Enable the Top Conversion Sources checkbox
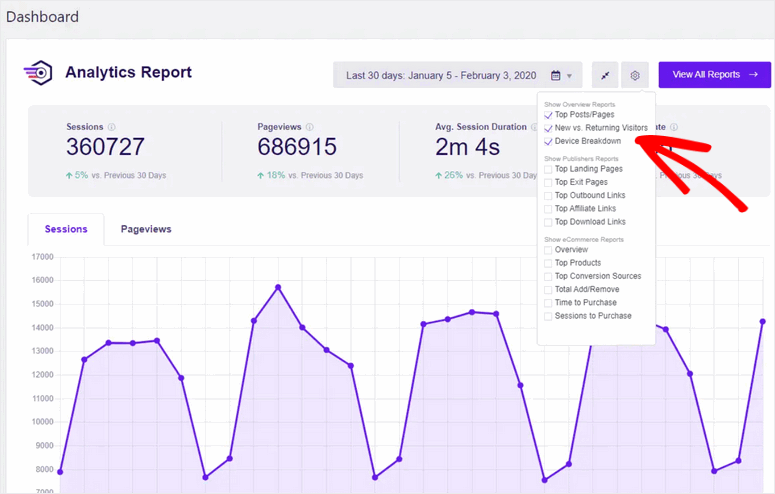This screenshot has height=494, width=775. click(548, 277)
